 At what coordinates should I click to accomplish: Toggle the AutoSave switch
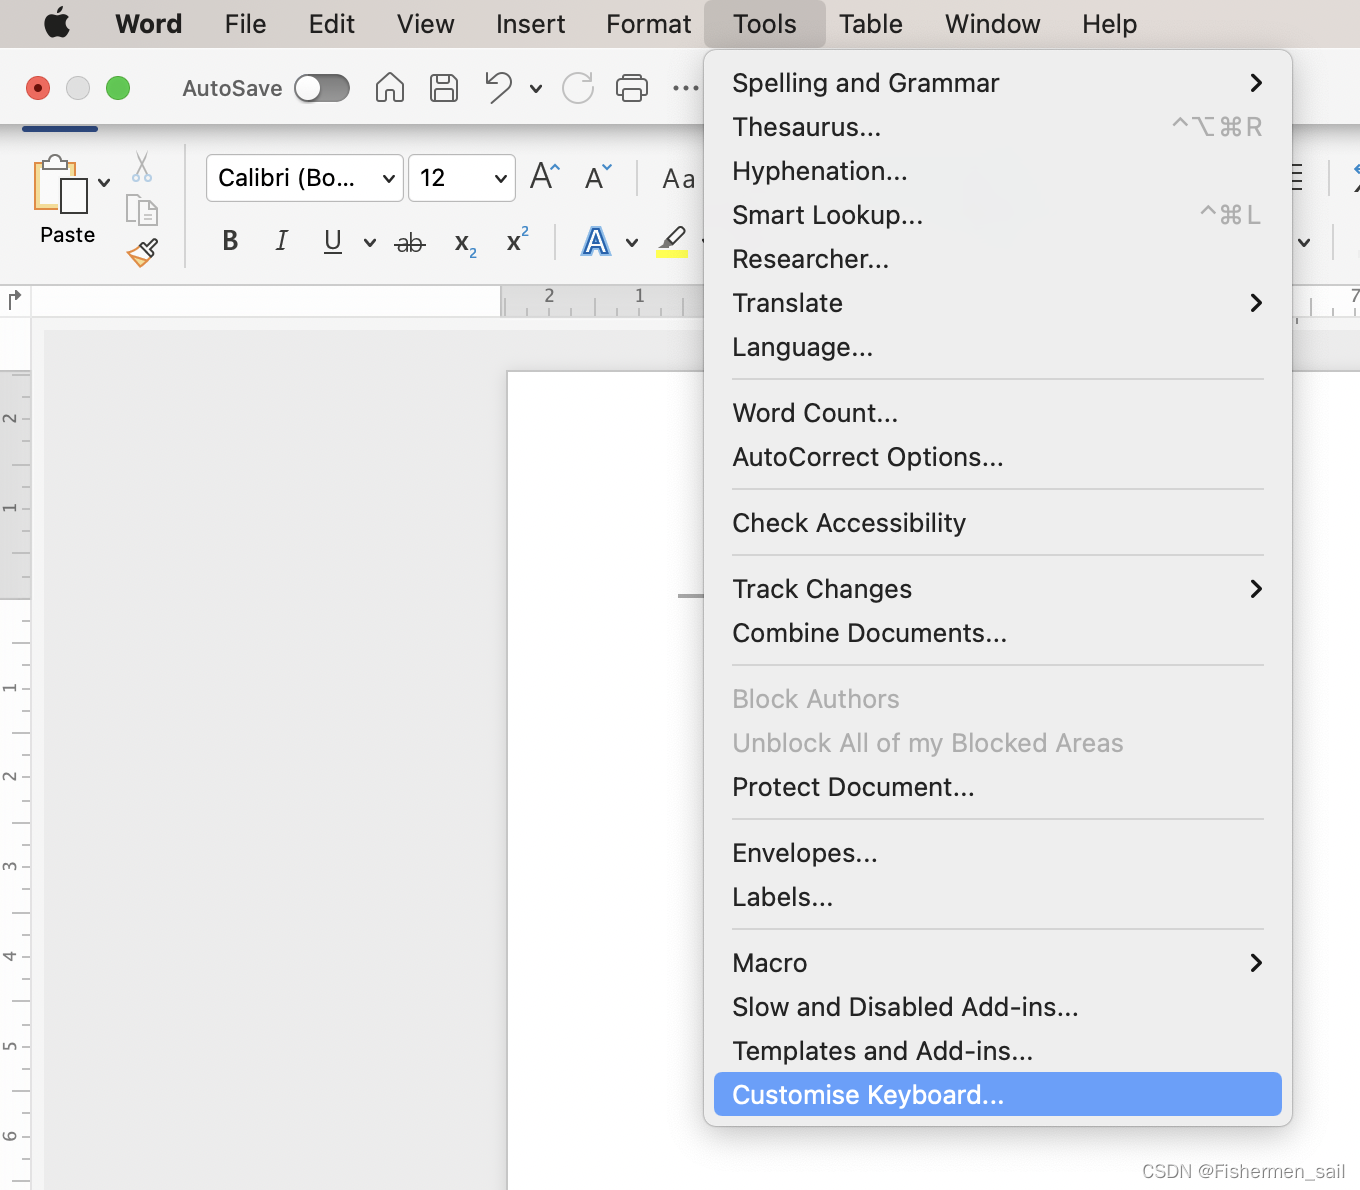tap(322, 88)
